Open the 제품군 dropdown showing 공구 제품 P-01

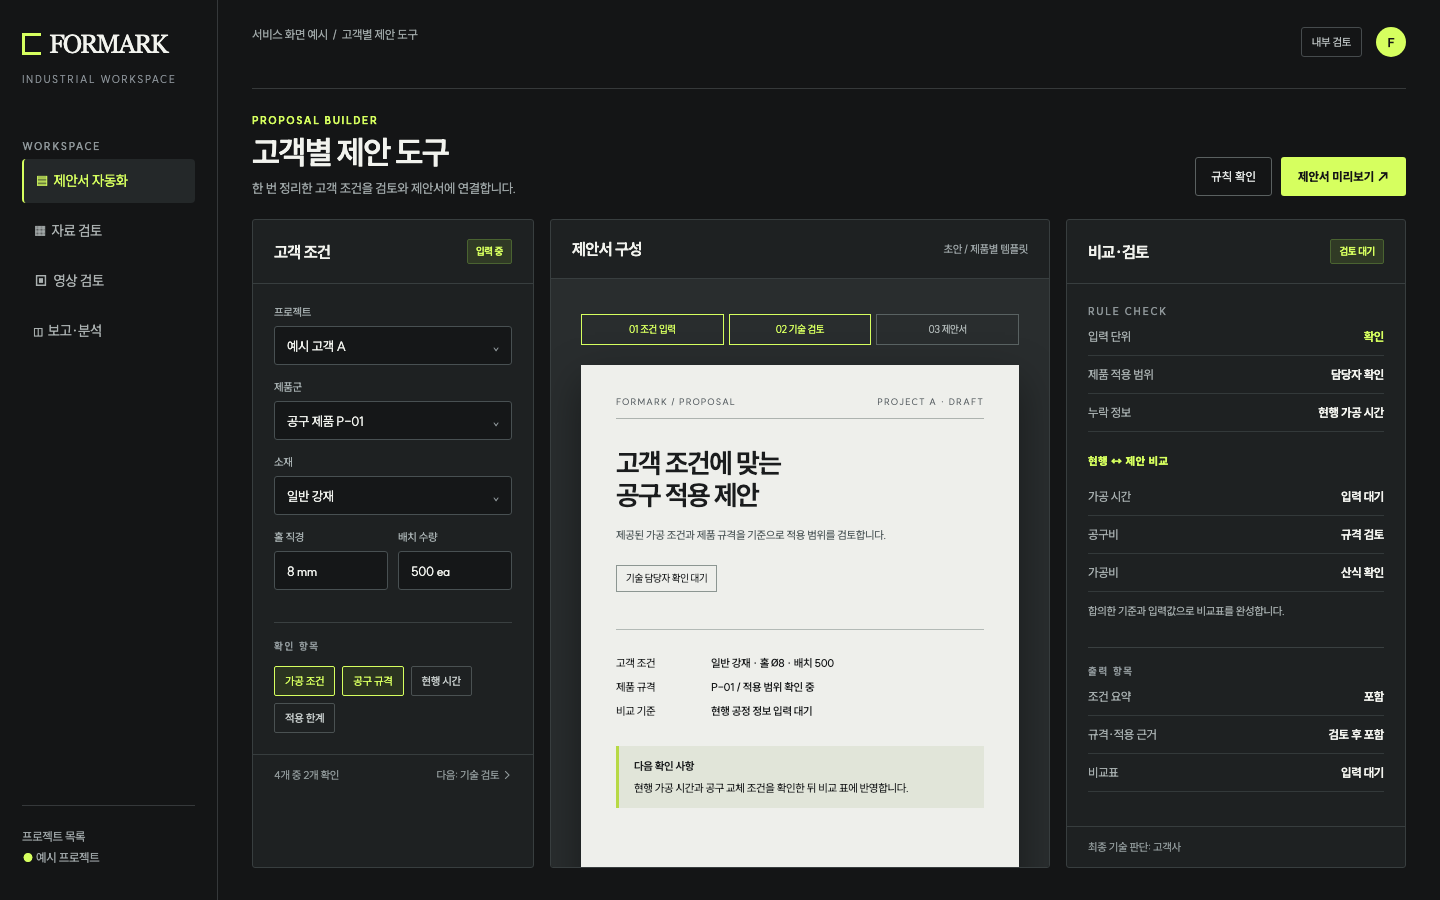coord(393,421)
